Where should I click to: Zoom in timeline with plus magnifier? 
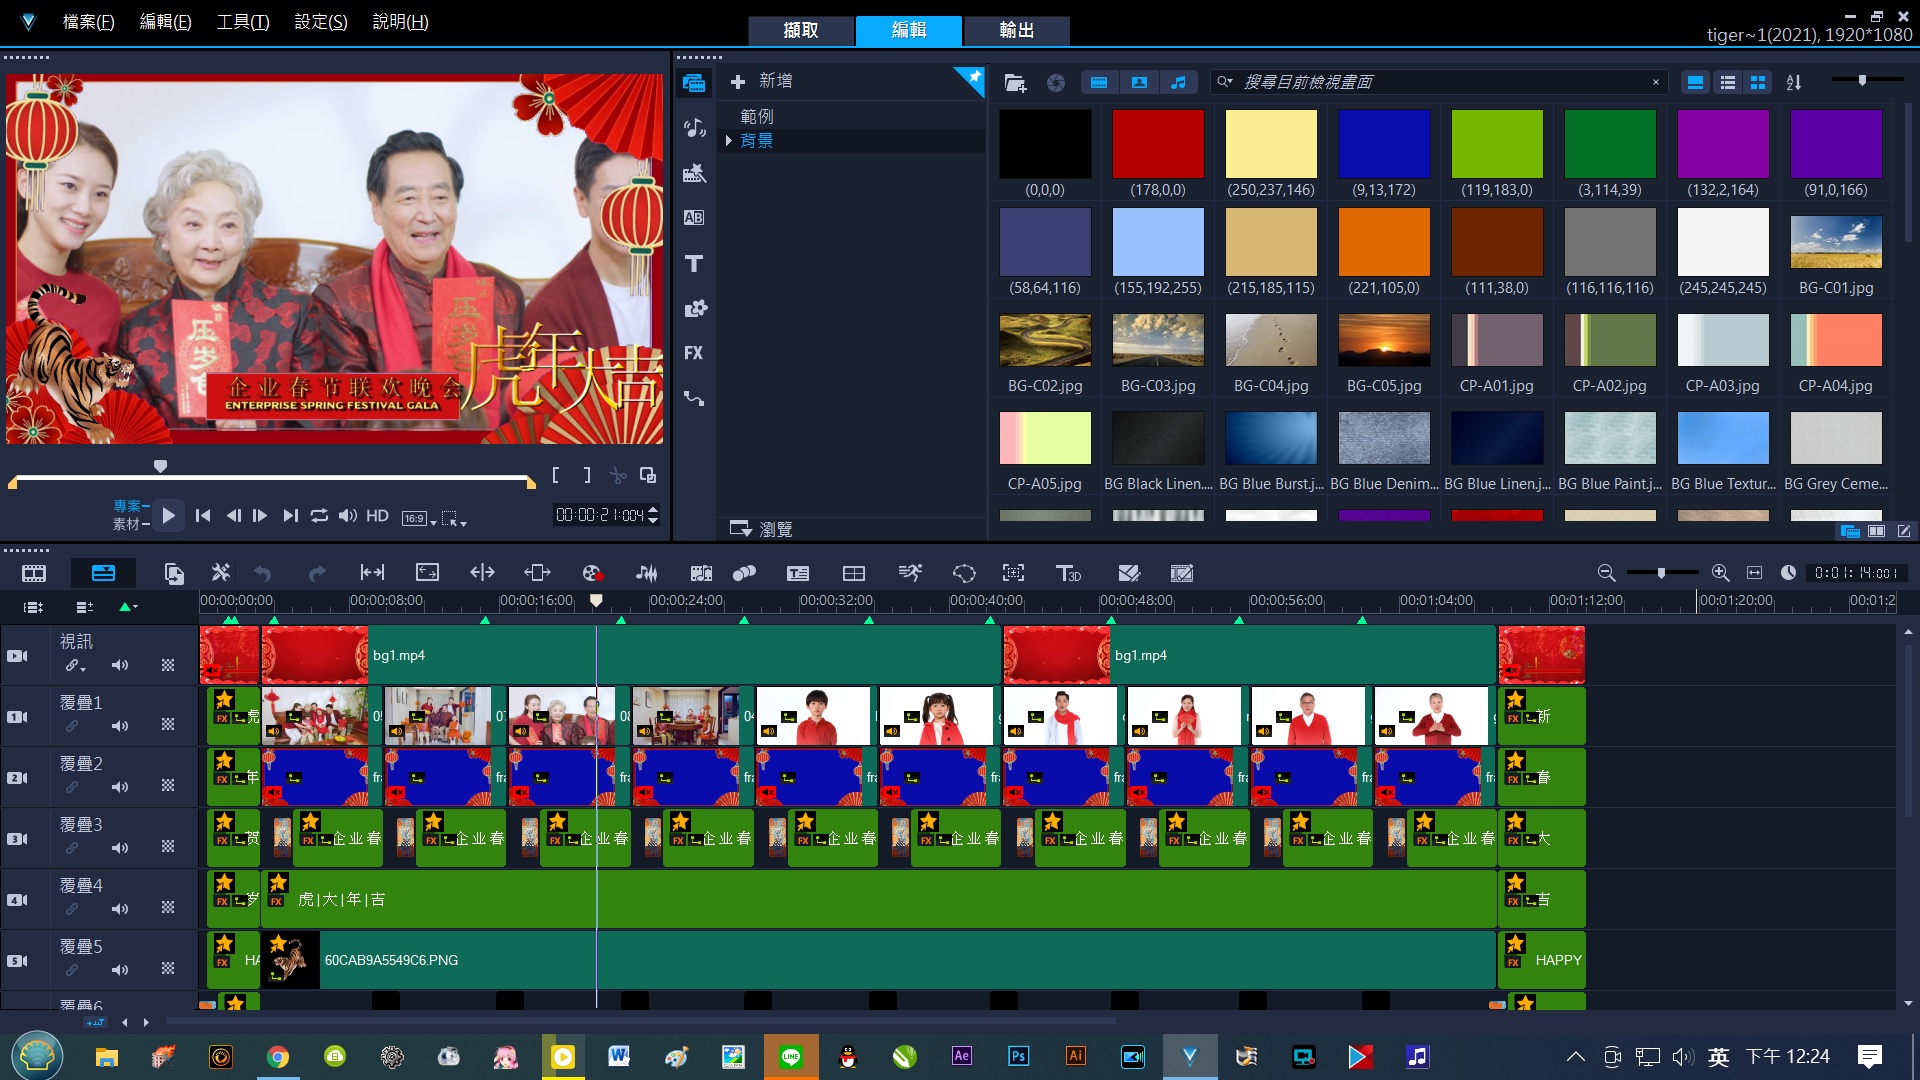point(1720,573)
